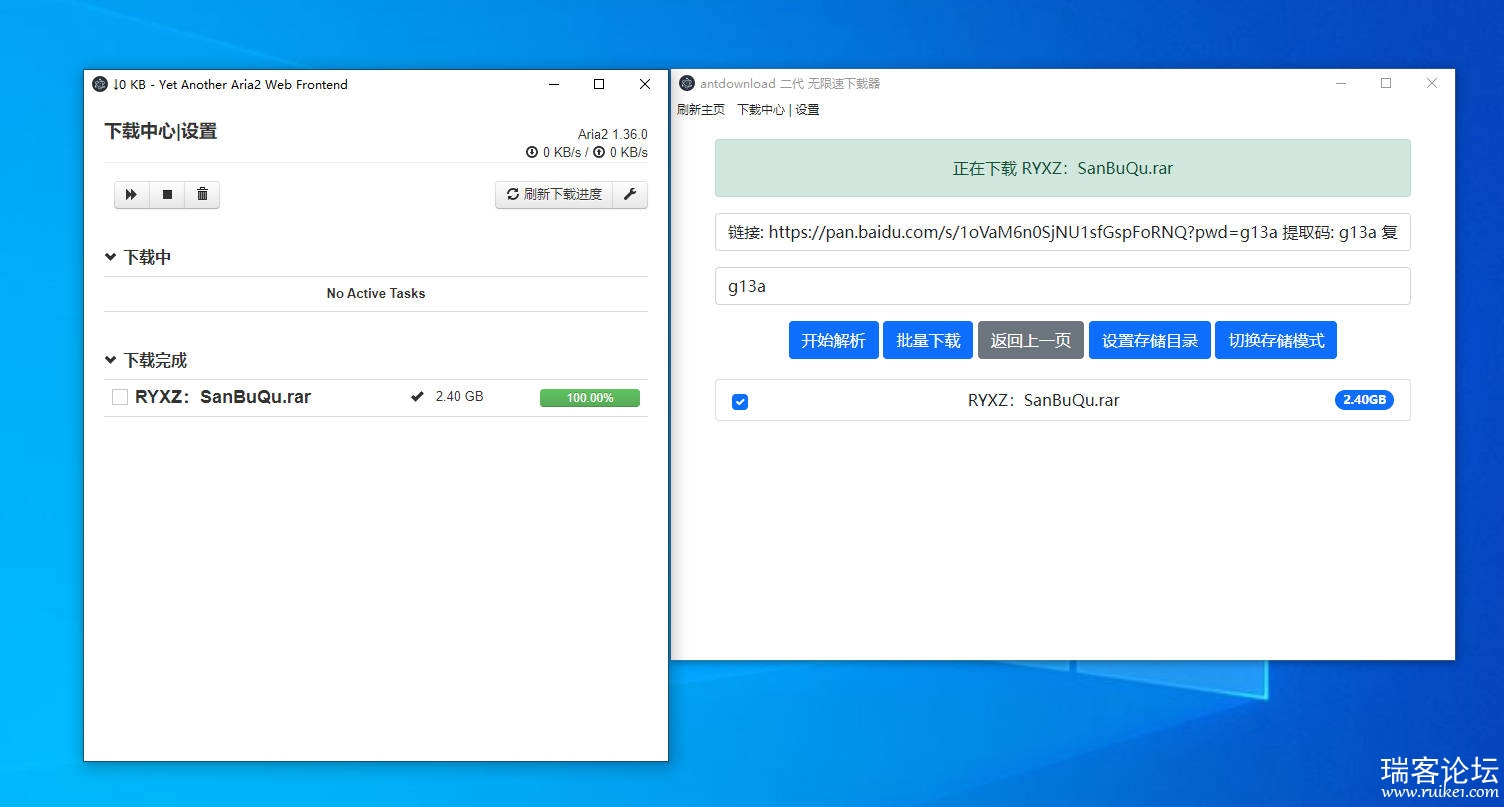Screen dimensions: 1504x807
Task: Click the 刷新下载进度 refresh button
Action: tap(554, 194)
